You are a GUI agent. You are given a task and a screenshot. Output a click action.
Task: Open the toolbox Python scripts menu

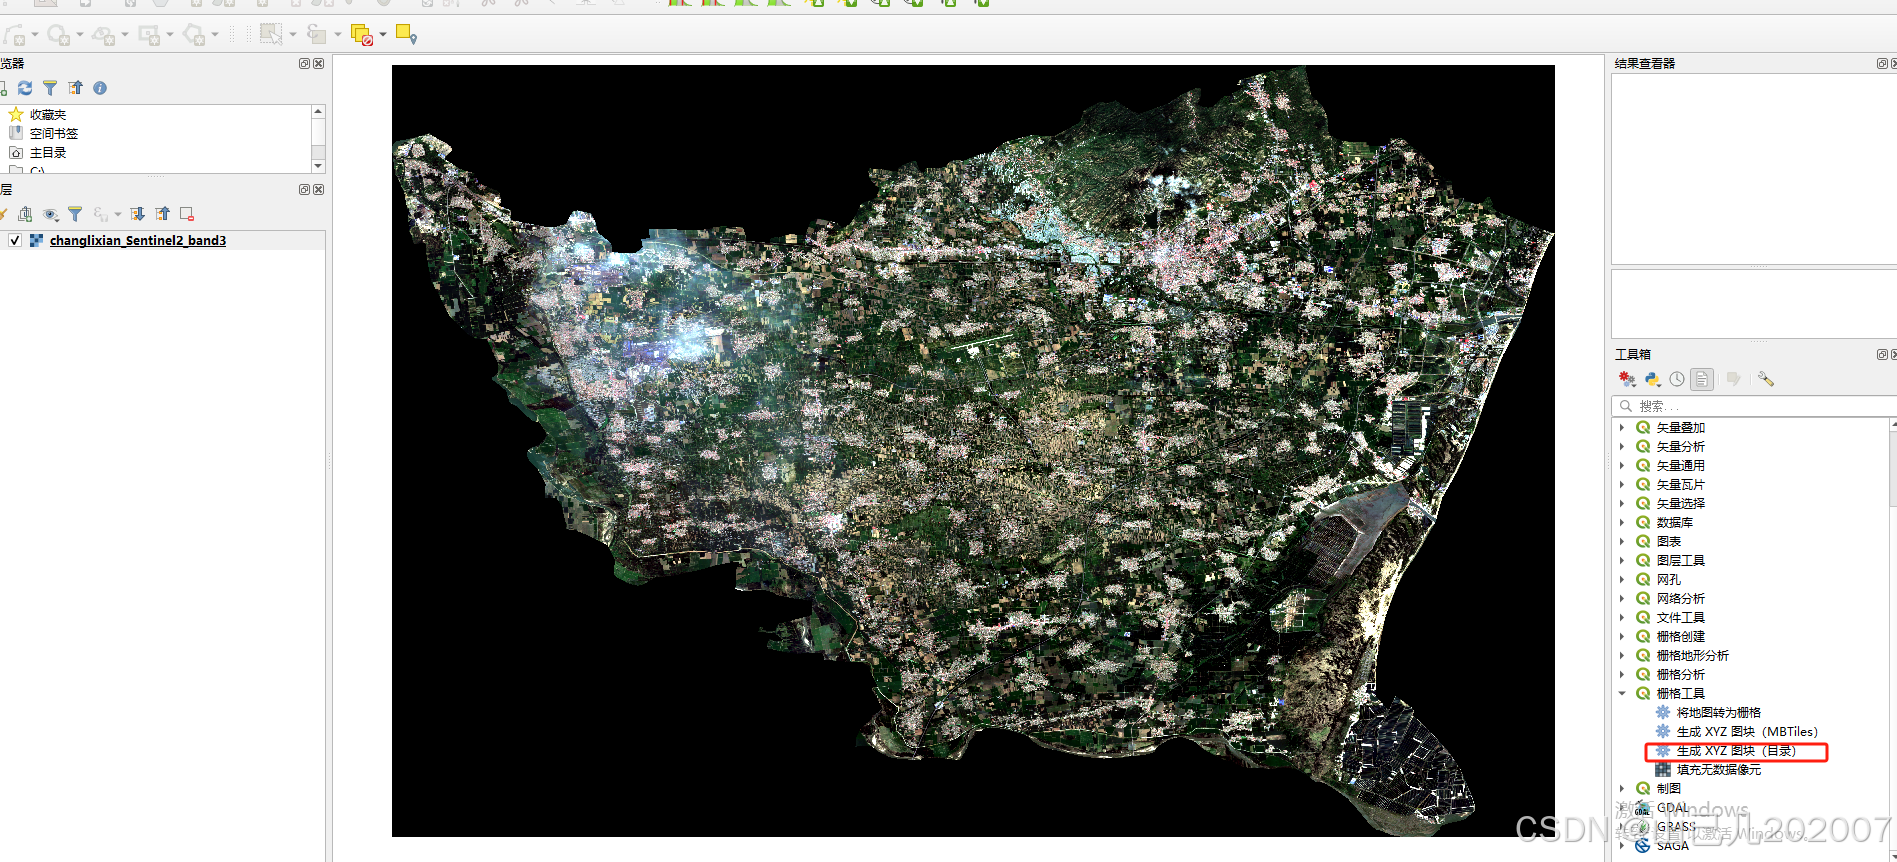tap(1652, 379)
